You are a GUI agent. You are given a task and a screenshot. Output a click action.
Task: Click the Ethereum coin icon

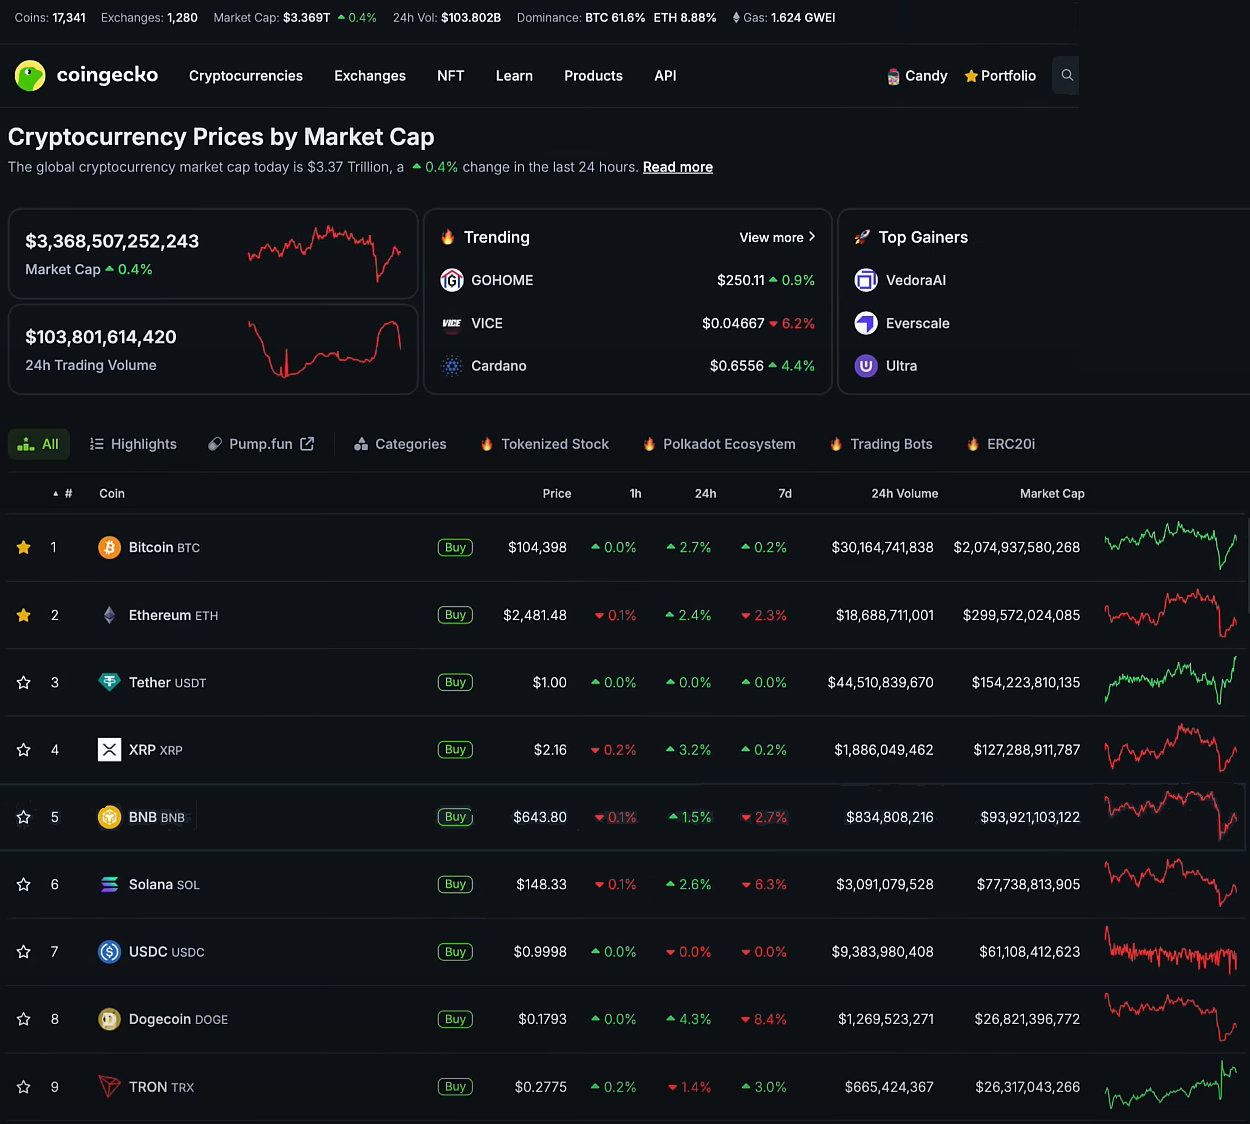coord(109,615)
